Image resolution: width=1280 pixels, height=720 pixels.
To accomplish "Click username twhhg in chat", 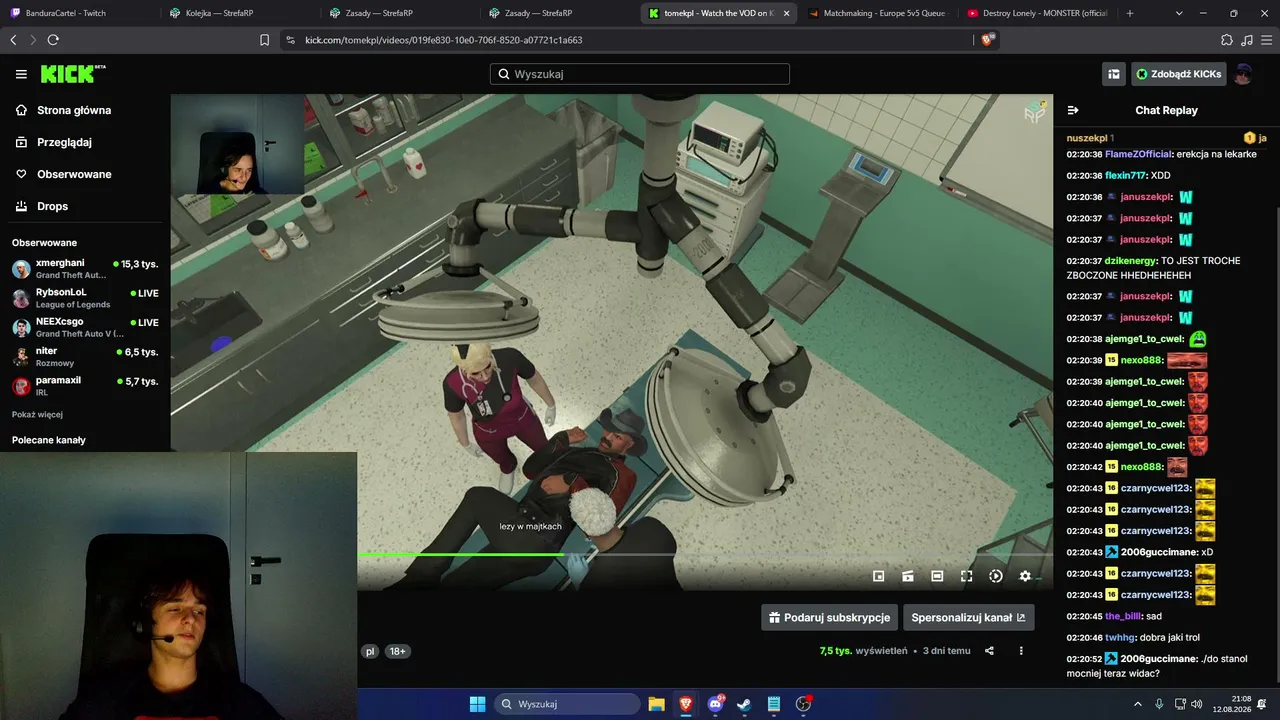I will pyautogui.click(x=1120, y=637).
